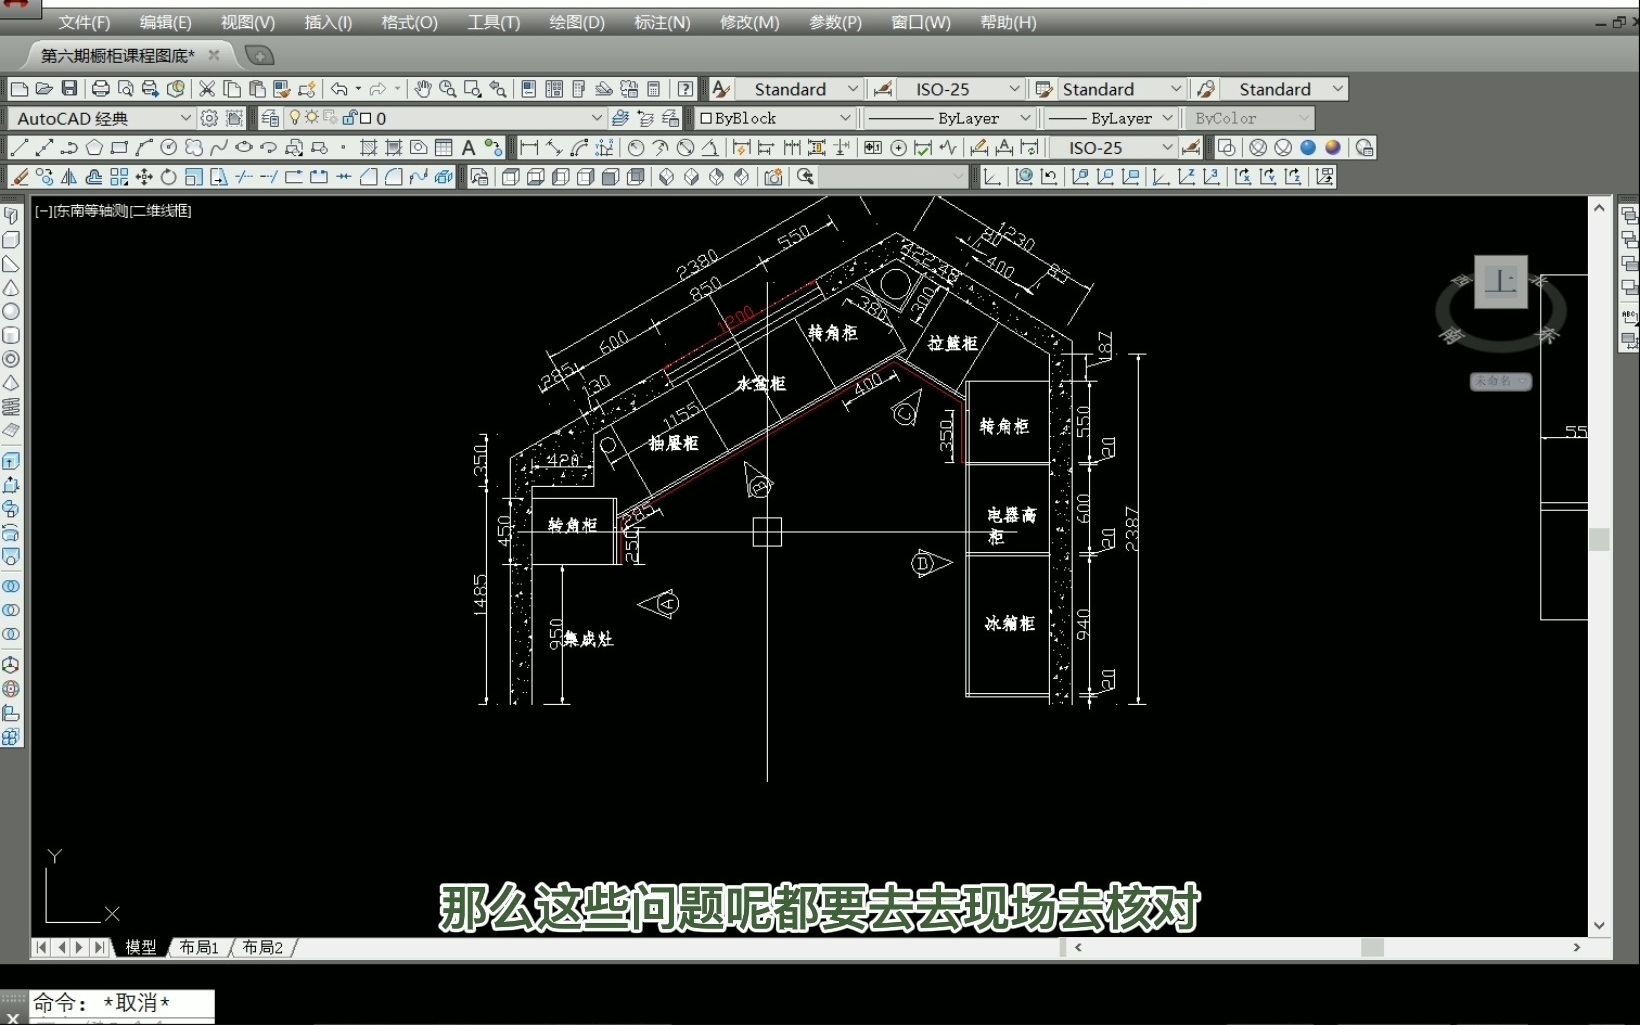This screenshot has height=1025, width=1640.
Task: Open the Properties palette icon
Action: pos(529,89)
